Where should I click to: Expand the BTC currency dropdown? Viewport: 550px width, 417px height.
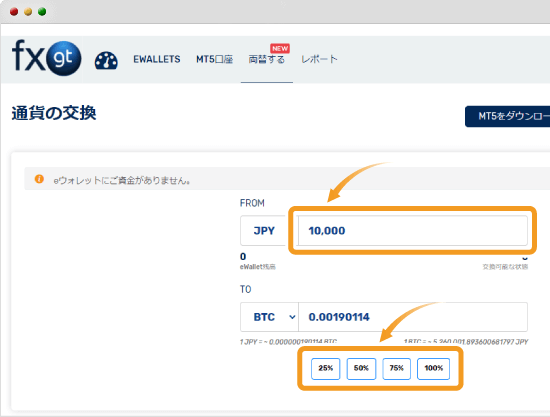coord(269,317)
